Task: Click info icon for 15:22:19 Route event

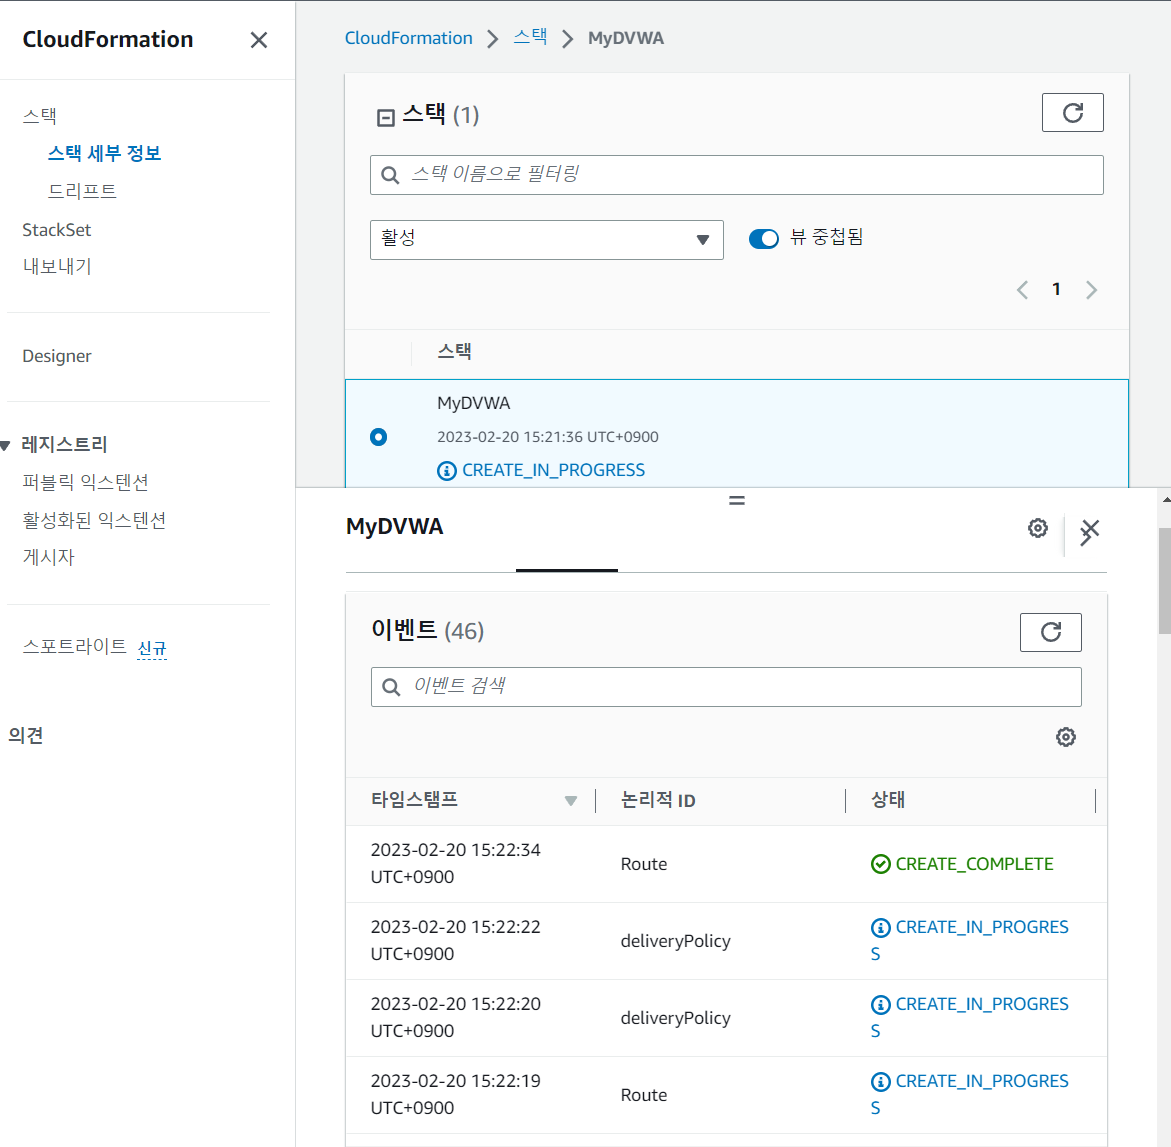Action: point(880,1081)
